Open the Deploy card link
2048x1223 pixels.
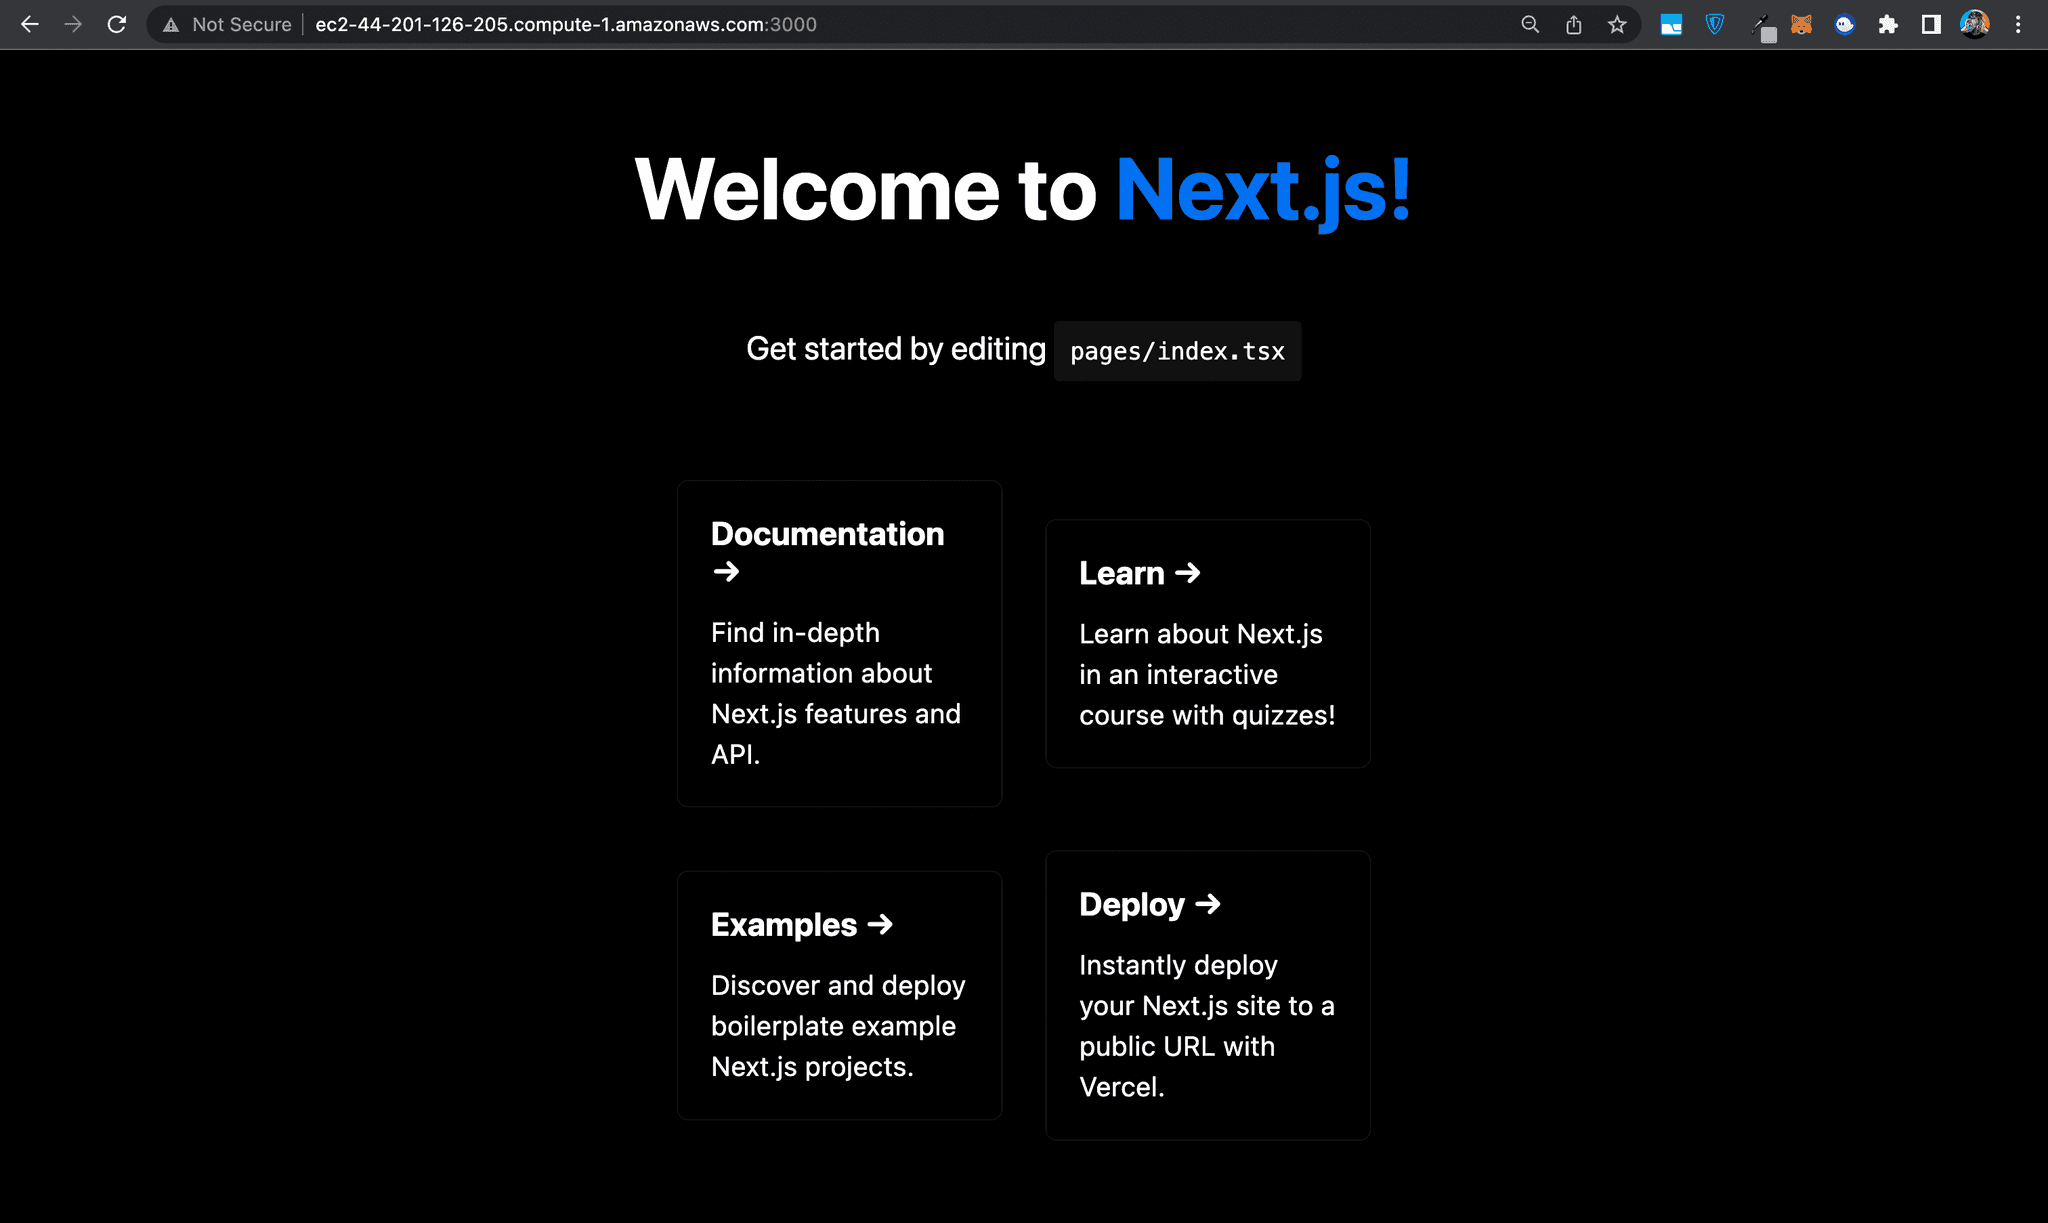pos(1208,995)
